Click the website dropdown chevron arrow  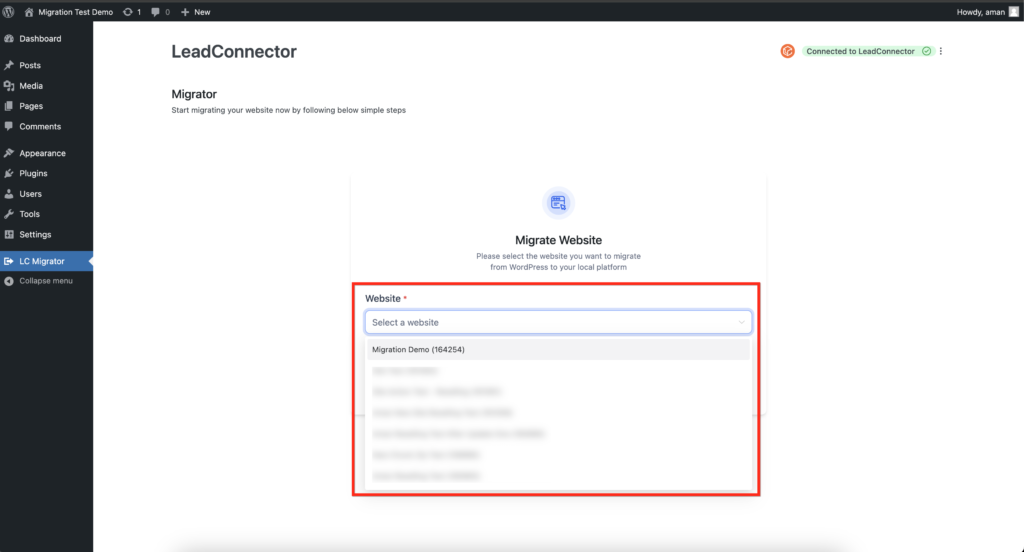point(741,322)
